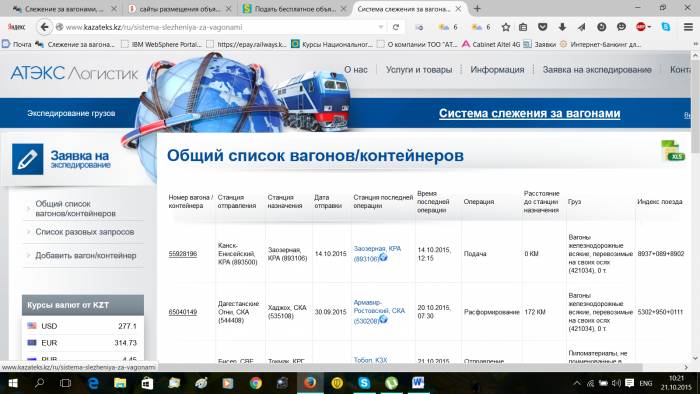Image resolution: width=700 pixels, height=394 pixels.
Task: Click the address bar URL field
Action: [x=219, y=27]
